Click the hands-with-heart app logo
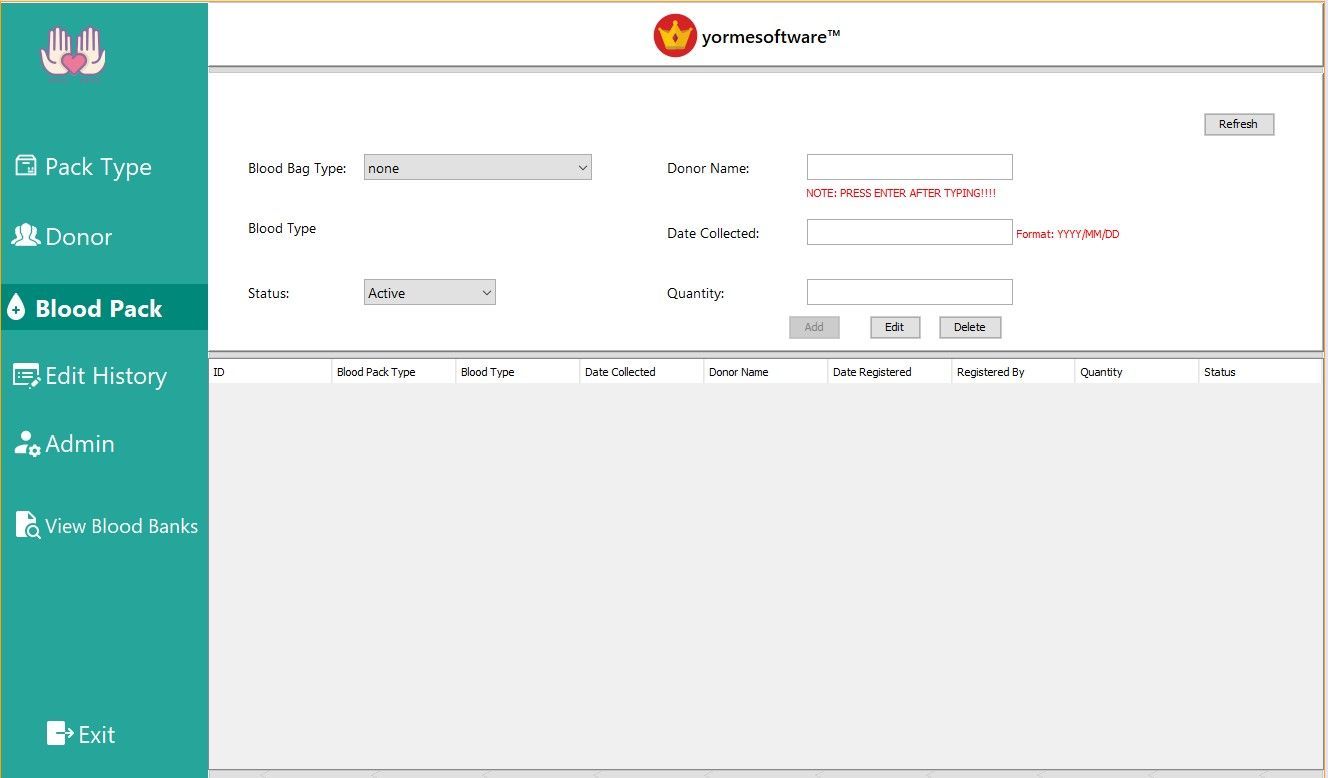 (x=73, y=52)
